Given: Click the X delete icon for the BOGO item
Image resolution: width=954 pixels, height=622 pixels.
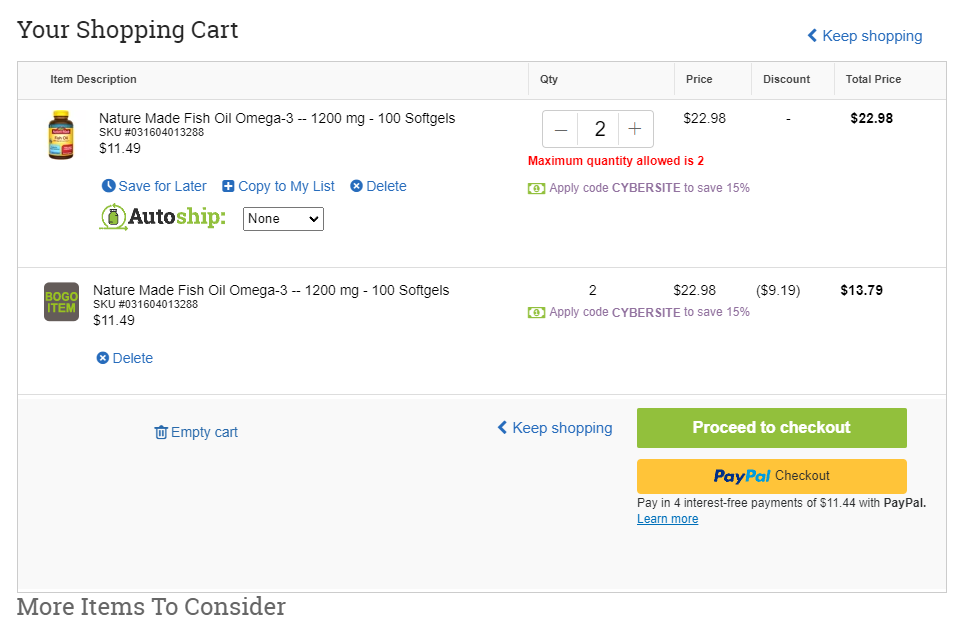Looking at the screenshot, I should click(x=103, y=358).
